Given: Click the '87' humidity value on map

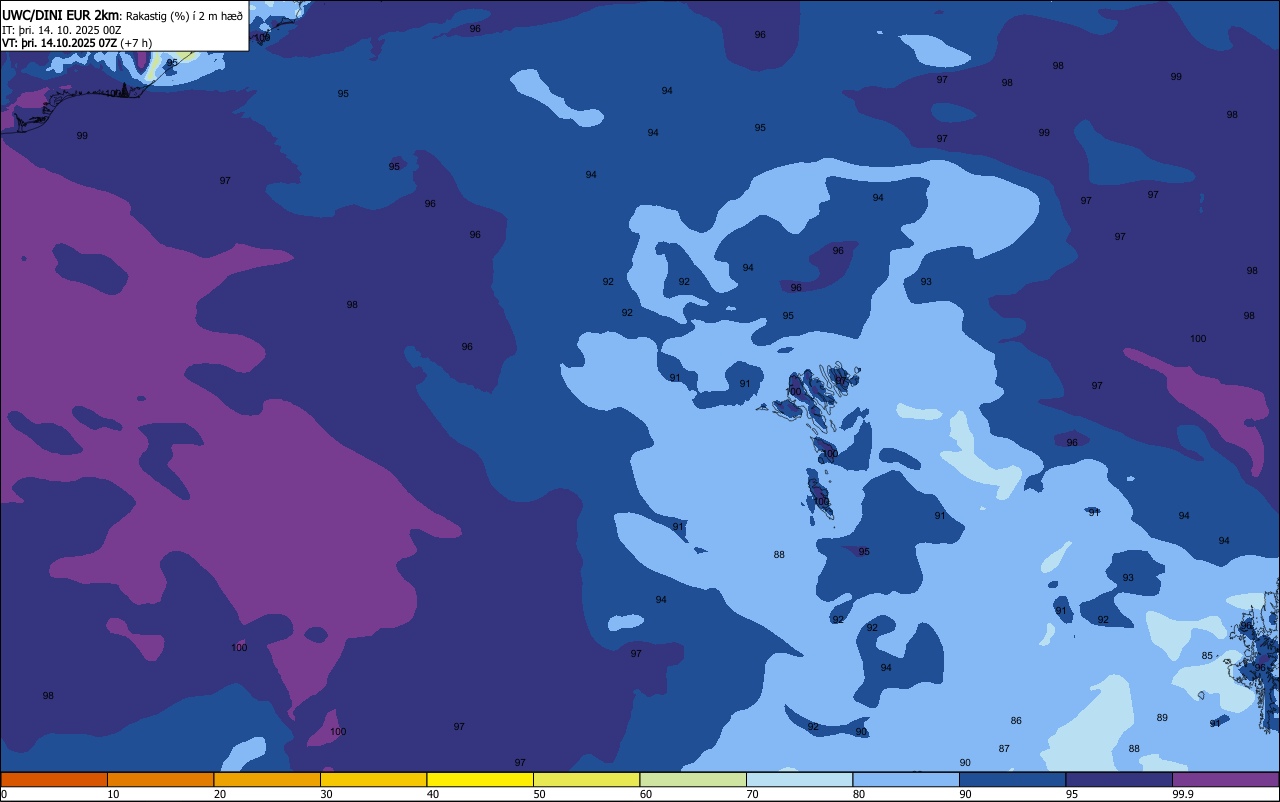Looking at the screenshot, I should point(1004,749).
